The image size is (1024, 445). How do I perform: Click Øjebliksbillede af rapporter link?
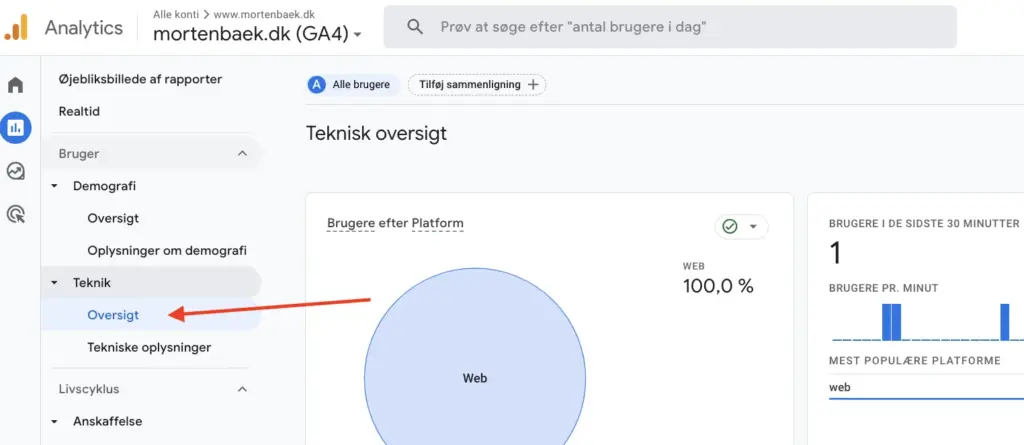148,79
